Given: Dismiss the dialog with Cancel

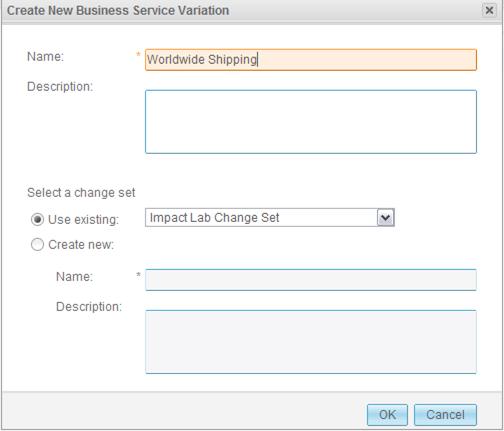Looking at the screenshot, I should pos(445,415).
